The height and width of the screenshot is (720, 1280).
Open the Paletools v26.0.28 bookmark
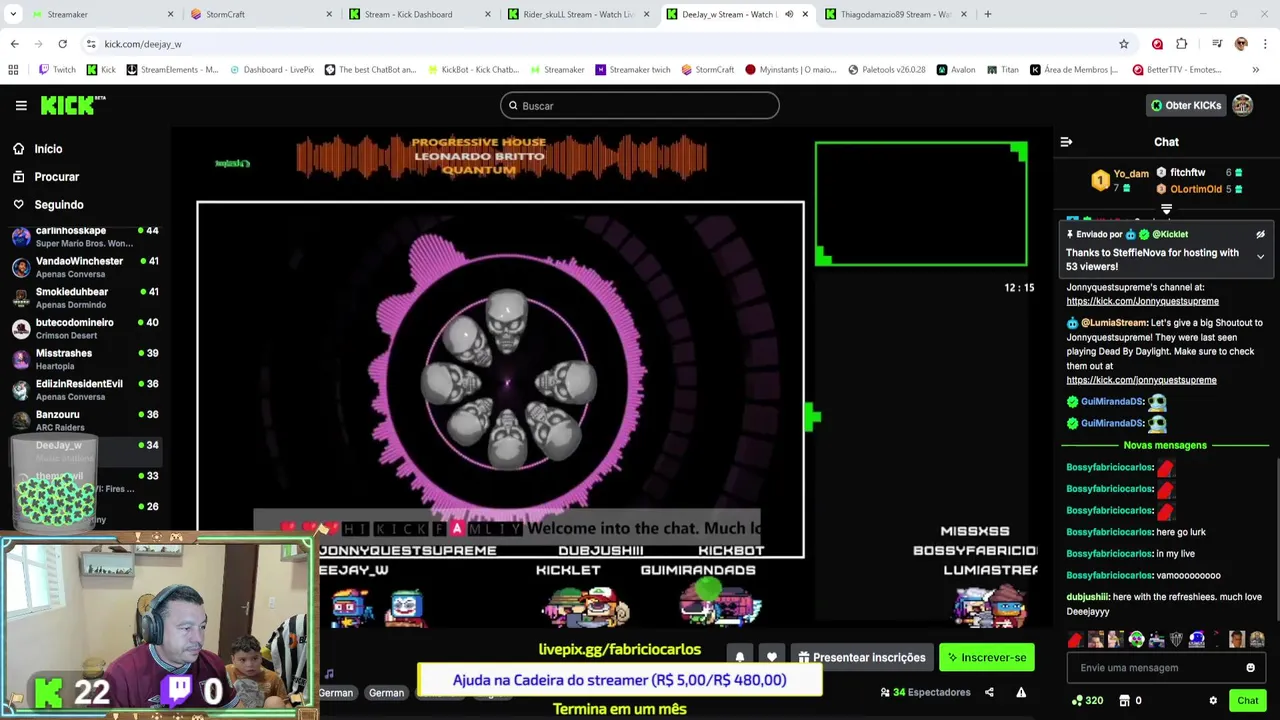886,70
